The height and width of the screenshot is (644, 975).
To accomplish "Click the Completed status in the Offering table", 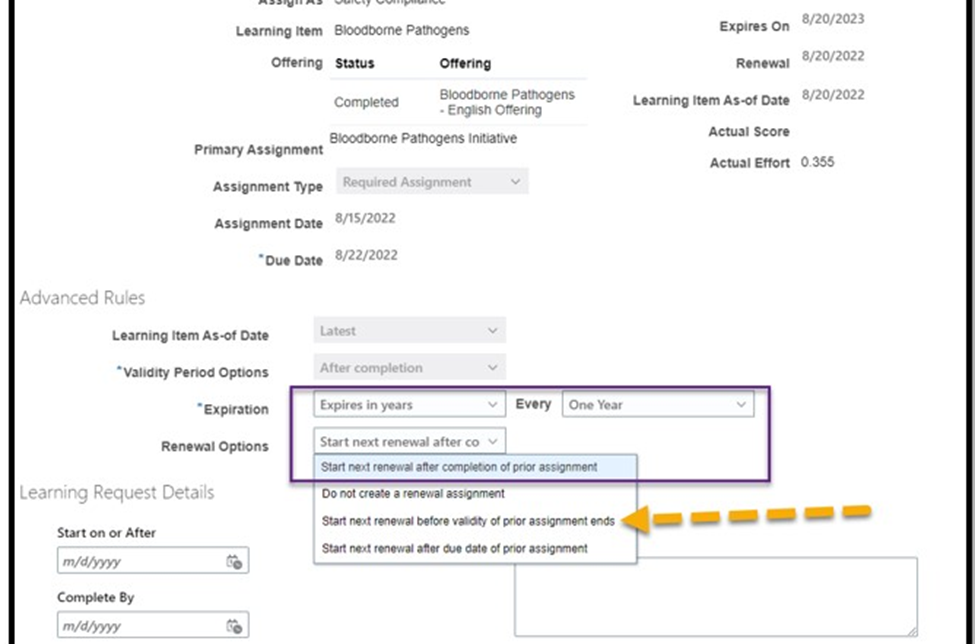I will tap(366, 101).
